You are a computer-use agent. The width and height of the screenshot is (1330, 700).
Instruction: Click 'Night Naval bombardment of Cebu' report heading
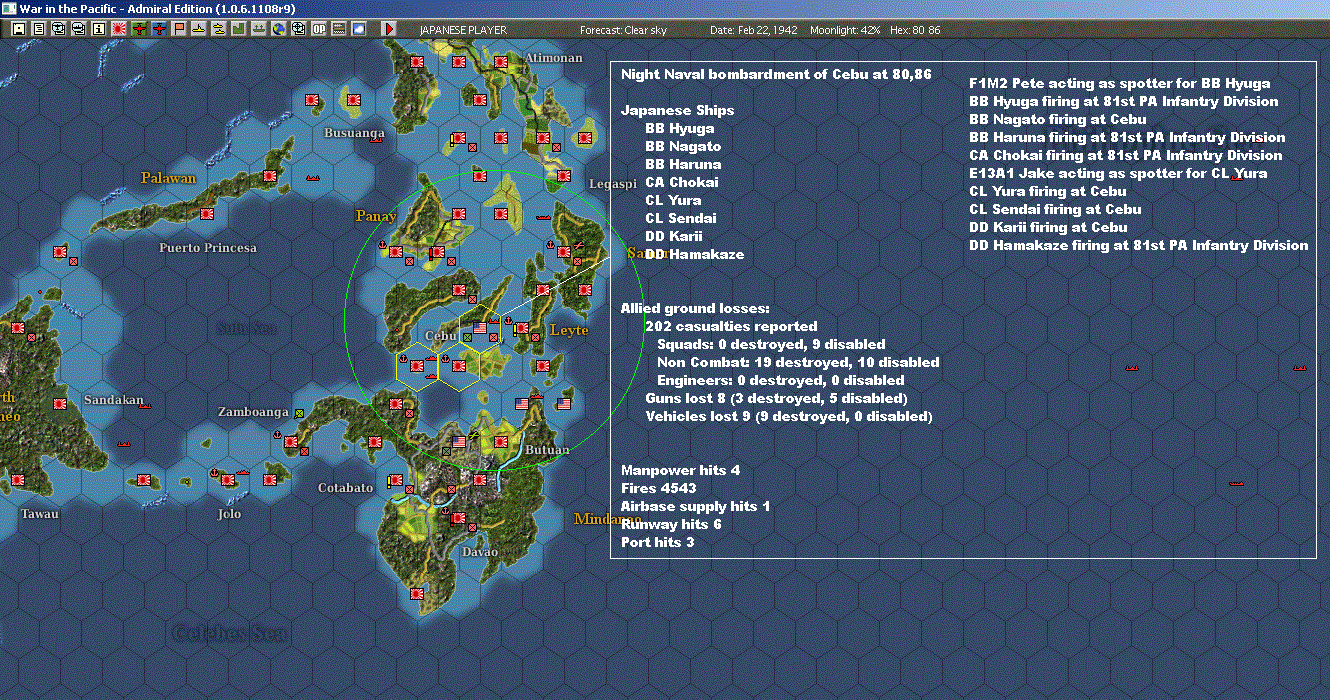pyautogui.click(x=776, y=74)
